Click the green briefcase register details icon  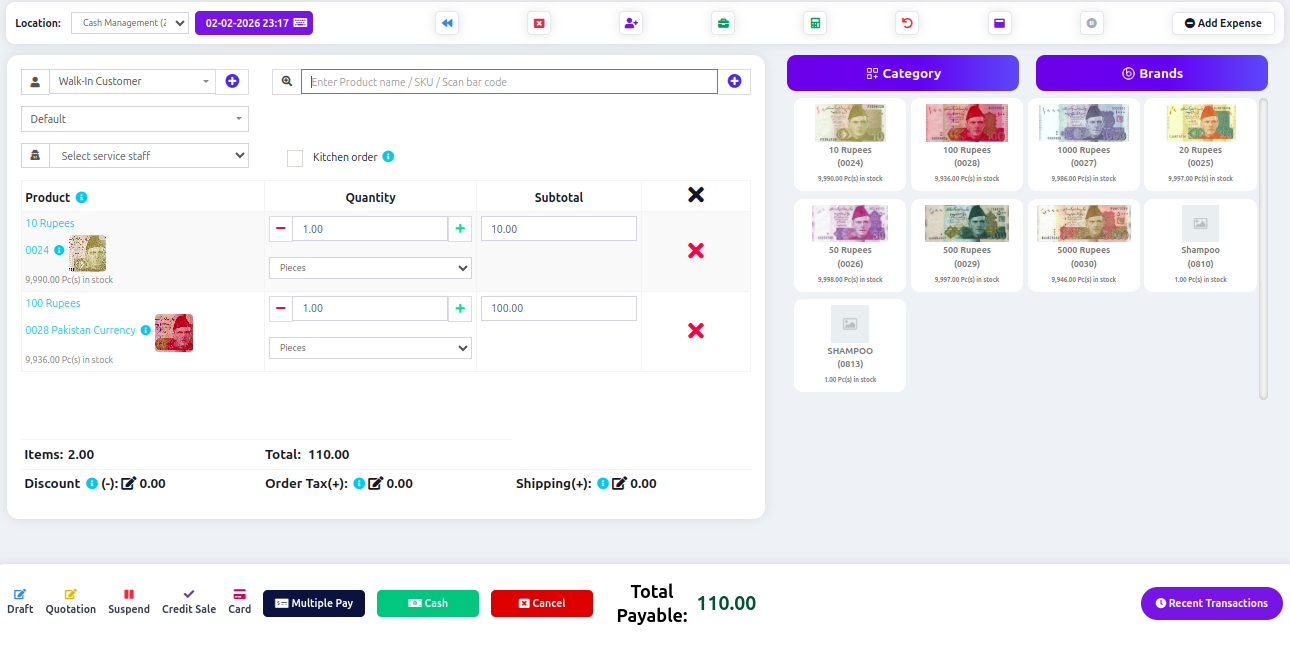pos(723,23)
